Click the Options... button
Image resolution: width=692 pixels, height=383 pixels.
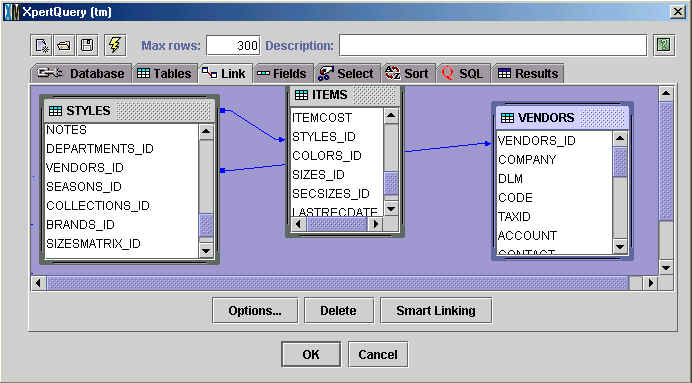(255, 311)
